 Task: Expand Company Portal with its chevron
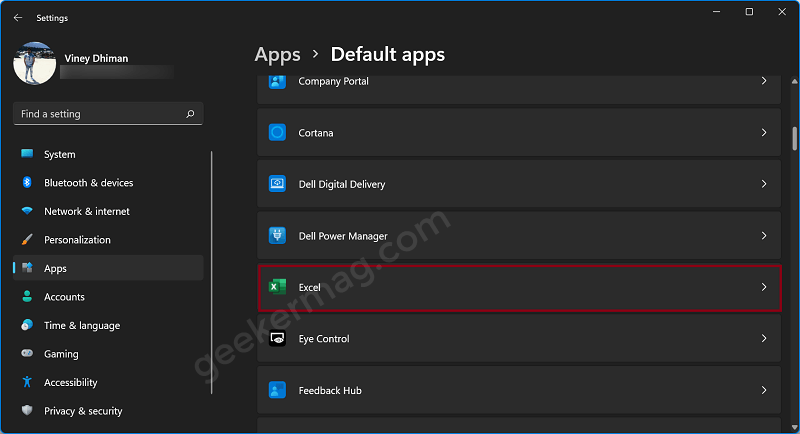point(764,81)
